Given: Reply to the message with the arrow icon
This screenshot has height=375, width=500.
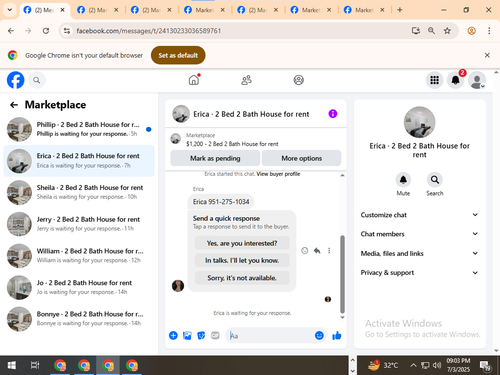Looking at the screenshot, I should (317, 251).
